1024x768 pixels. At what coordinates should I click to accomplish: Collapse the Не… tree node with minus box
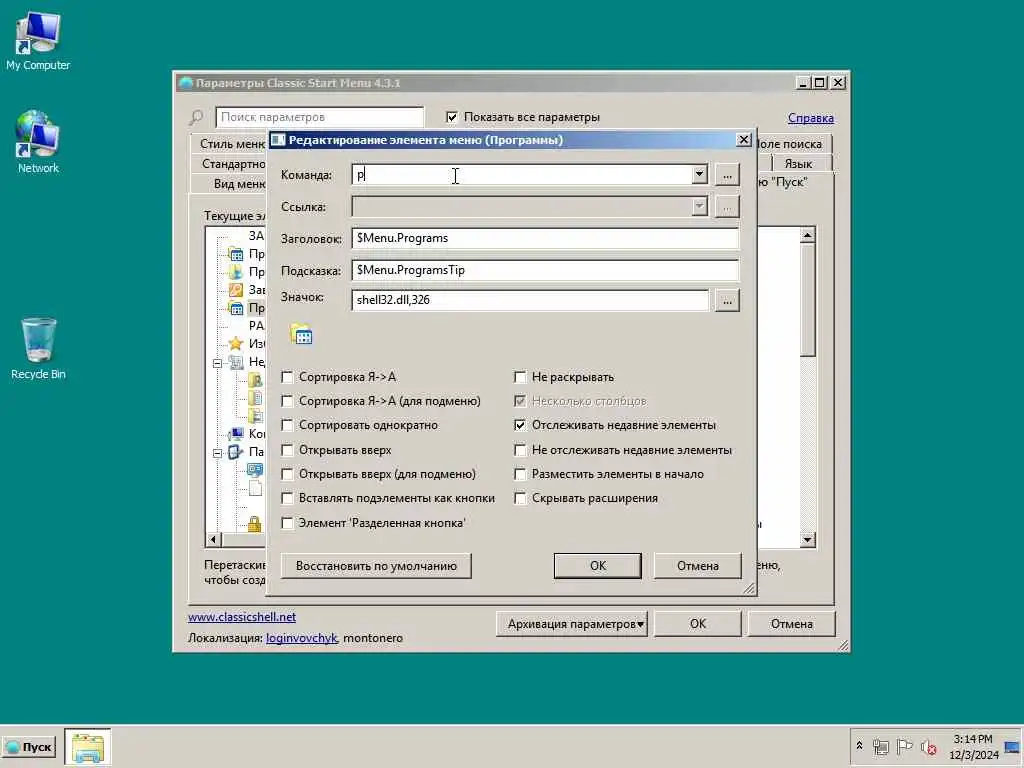pos(217,363)
